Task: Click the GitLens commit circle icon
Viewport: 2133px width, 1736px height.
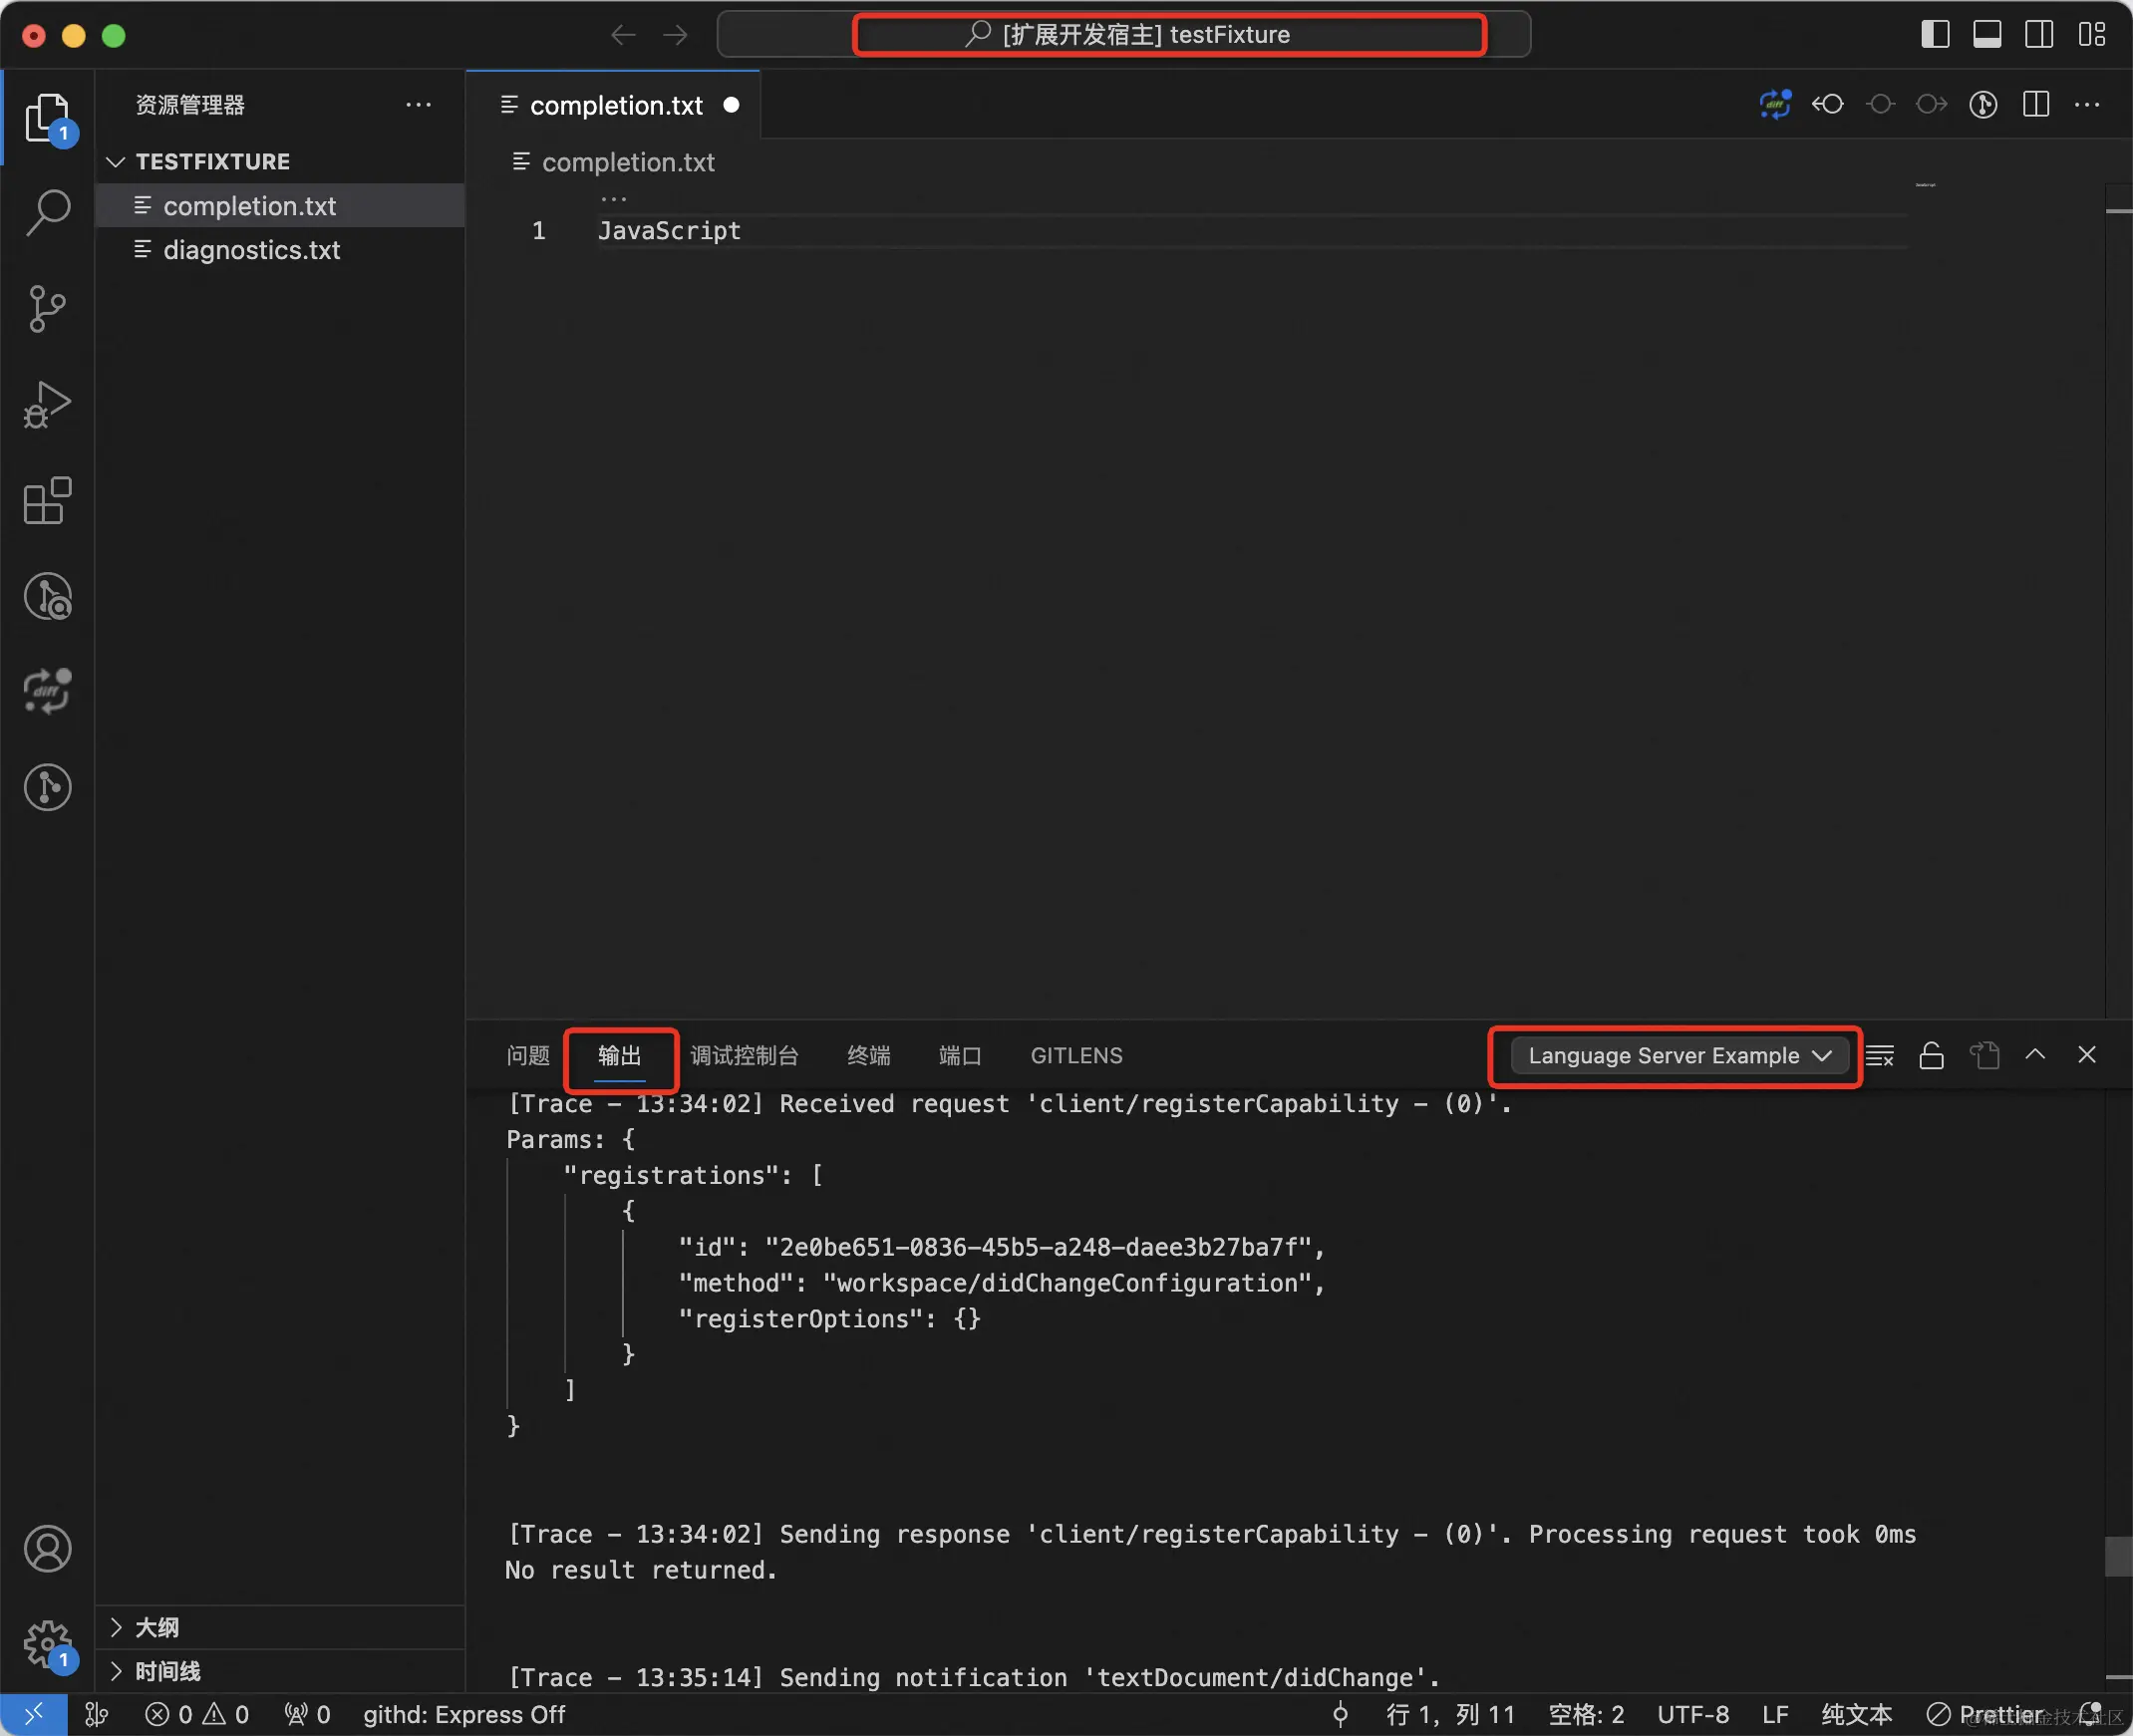Action: point(1880,104)
